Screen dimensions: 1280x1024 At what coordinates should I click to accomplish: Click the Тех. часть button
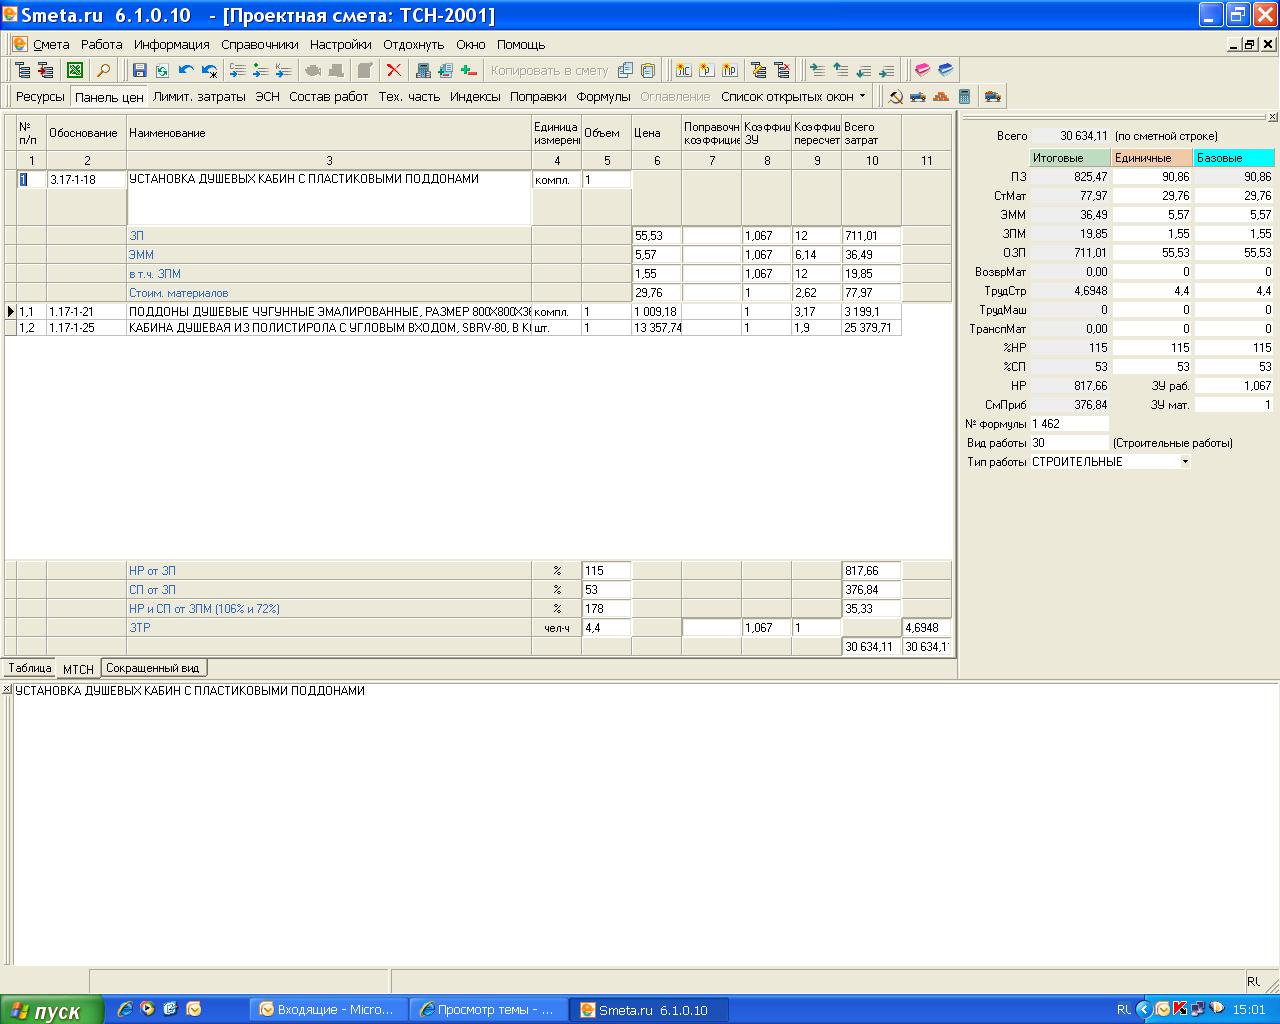[409, 97]
